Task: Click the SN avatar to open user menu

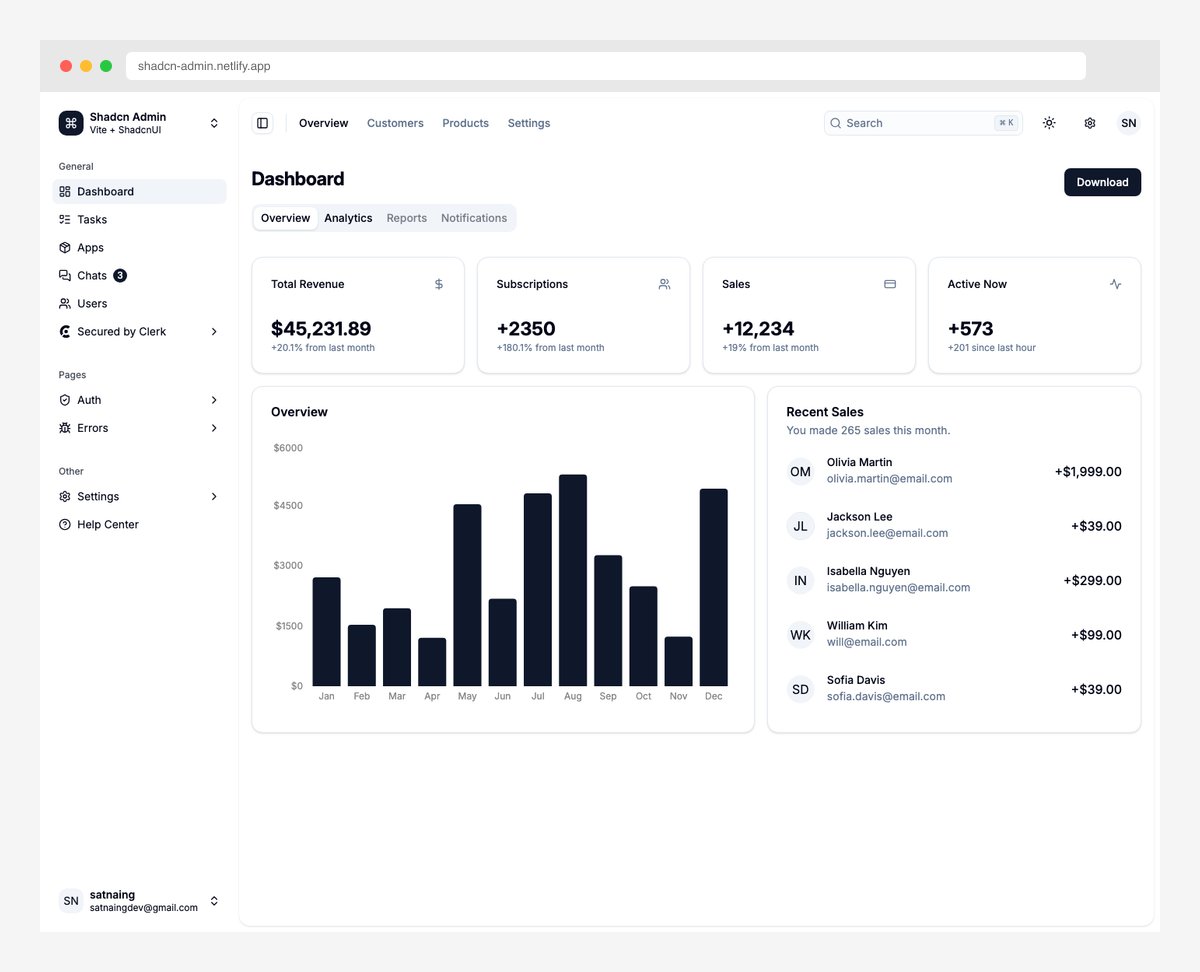Action: (x=1128, y=122)
